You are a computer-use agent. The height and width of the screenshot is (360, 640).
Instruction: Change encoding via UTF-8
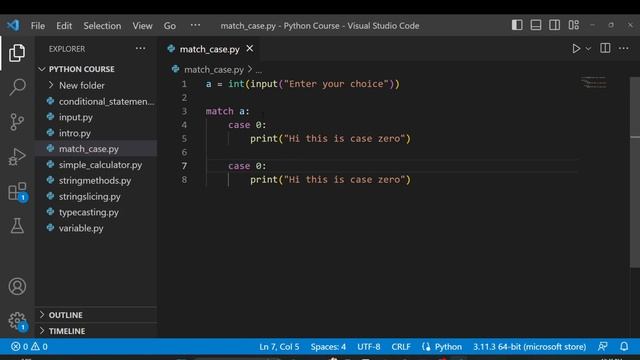(369, 347)
